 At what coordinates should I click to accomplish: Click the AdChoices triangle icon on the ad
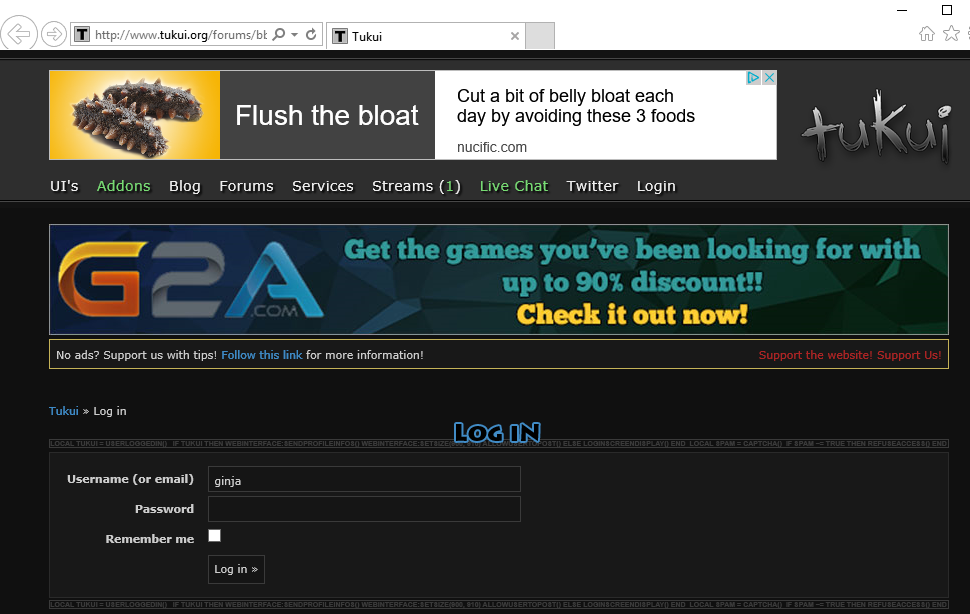[754, 78]
